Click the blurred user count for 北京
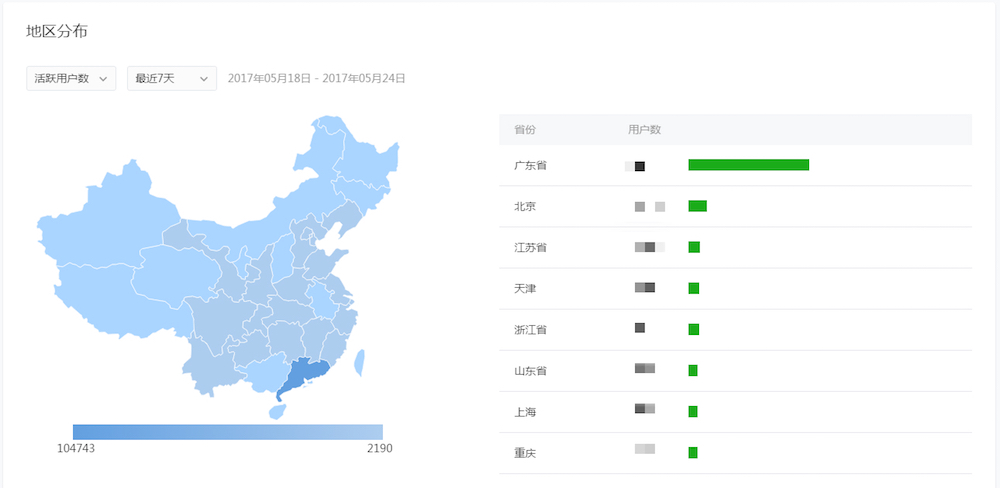 tap(650, 207)
